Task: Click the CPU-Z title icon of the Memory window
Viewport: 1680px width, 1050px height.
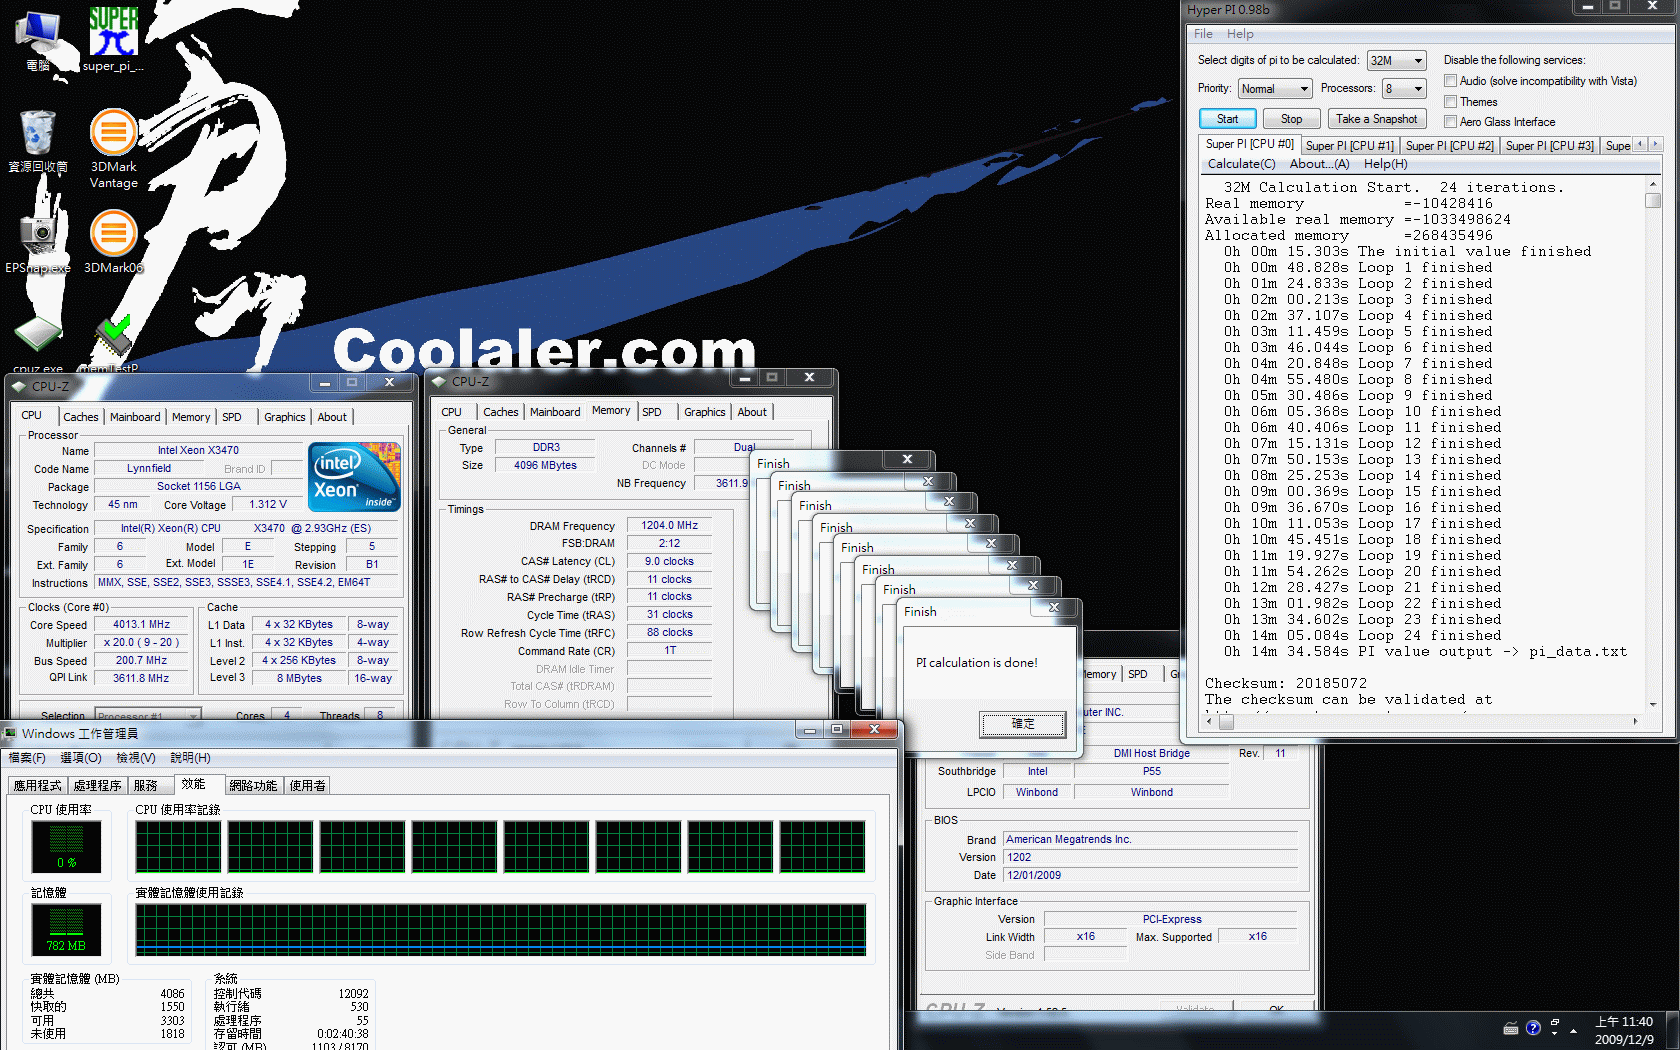Action: tap(438, 381)
